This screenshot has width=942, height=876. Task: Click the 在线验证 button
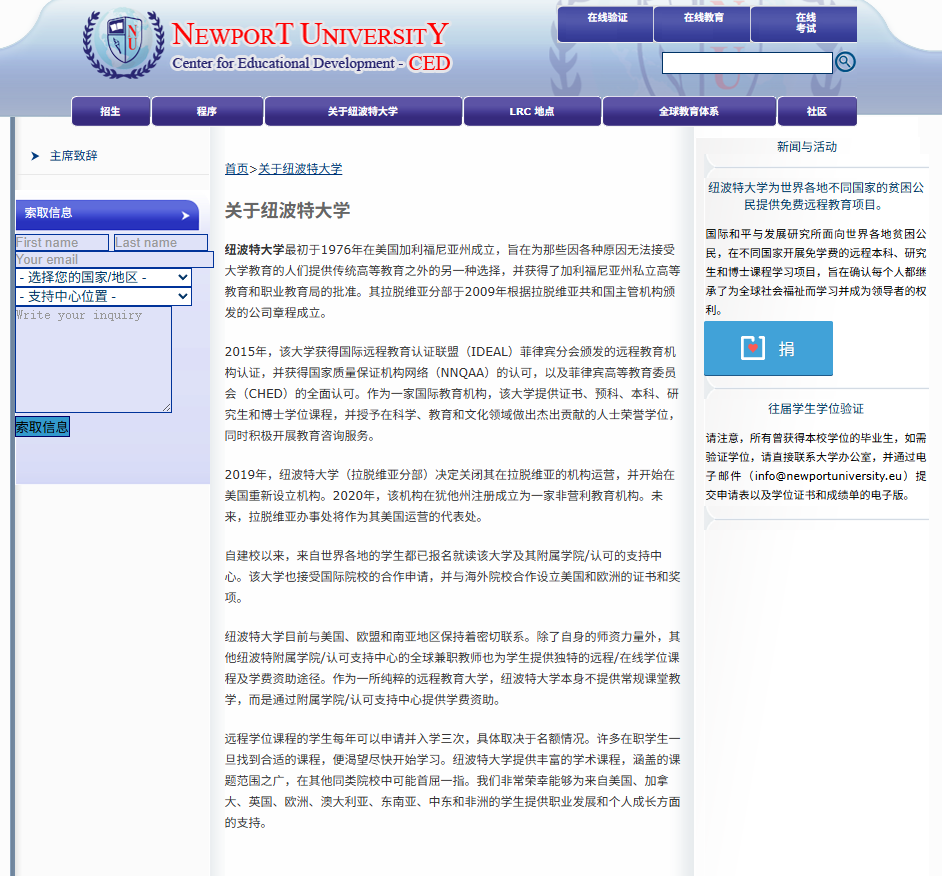point(605,24)
